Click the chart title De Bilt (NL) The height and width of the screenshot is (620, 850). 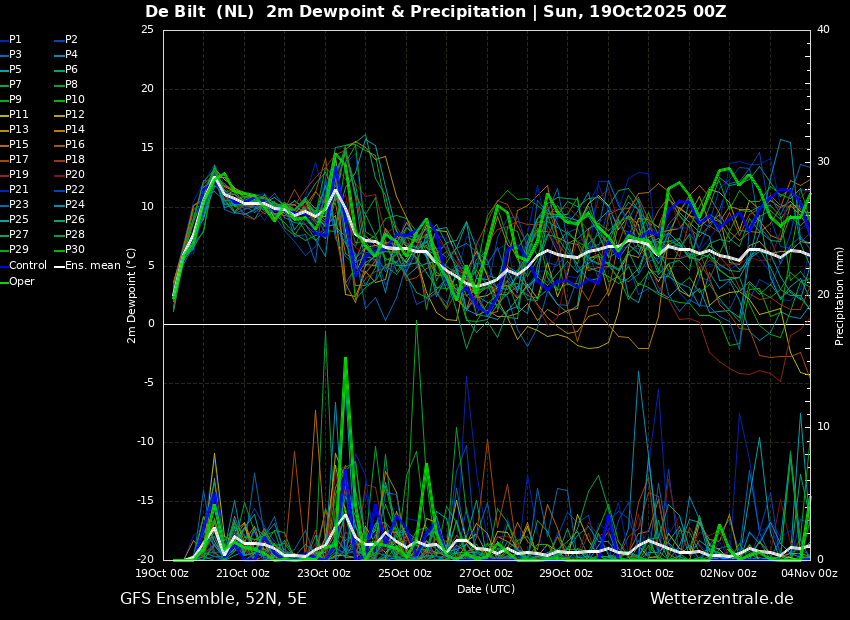(x=199, y=11)
